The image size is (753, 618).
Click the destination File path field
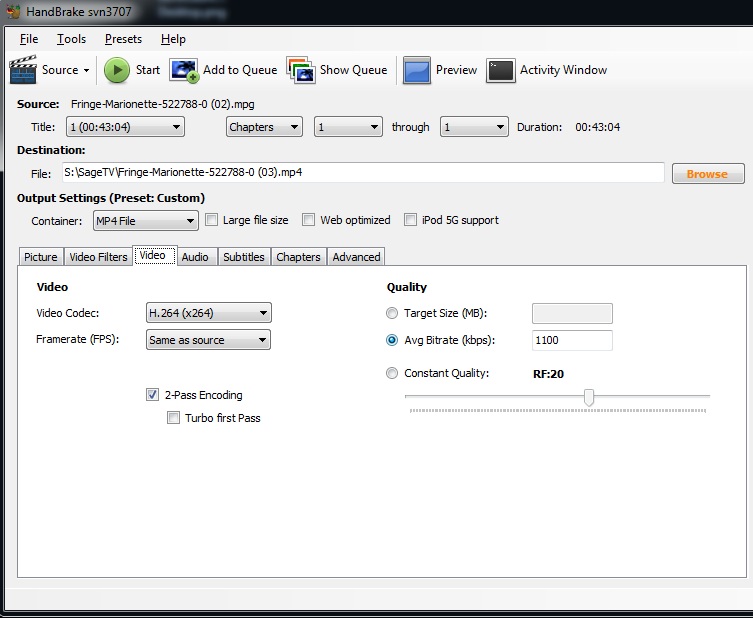click(363, 172)
